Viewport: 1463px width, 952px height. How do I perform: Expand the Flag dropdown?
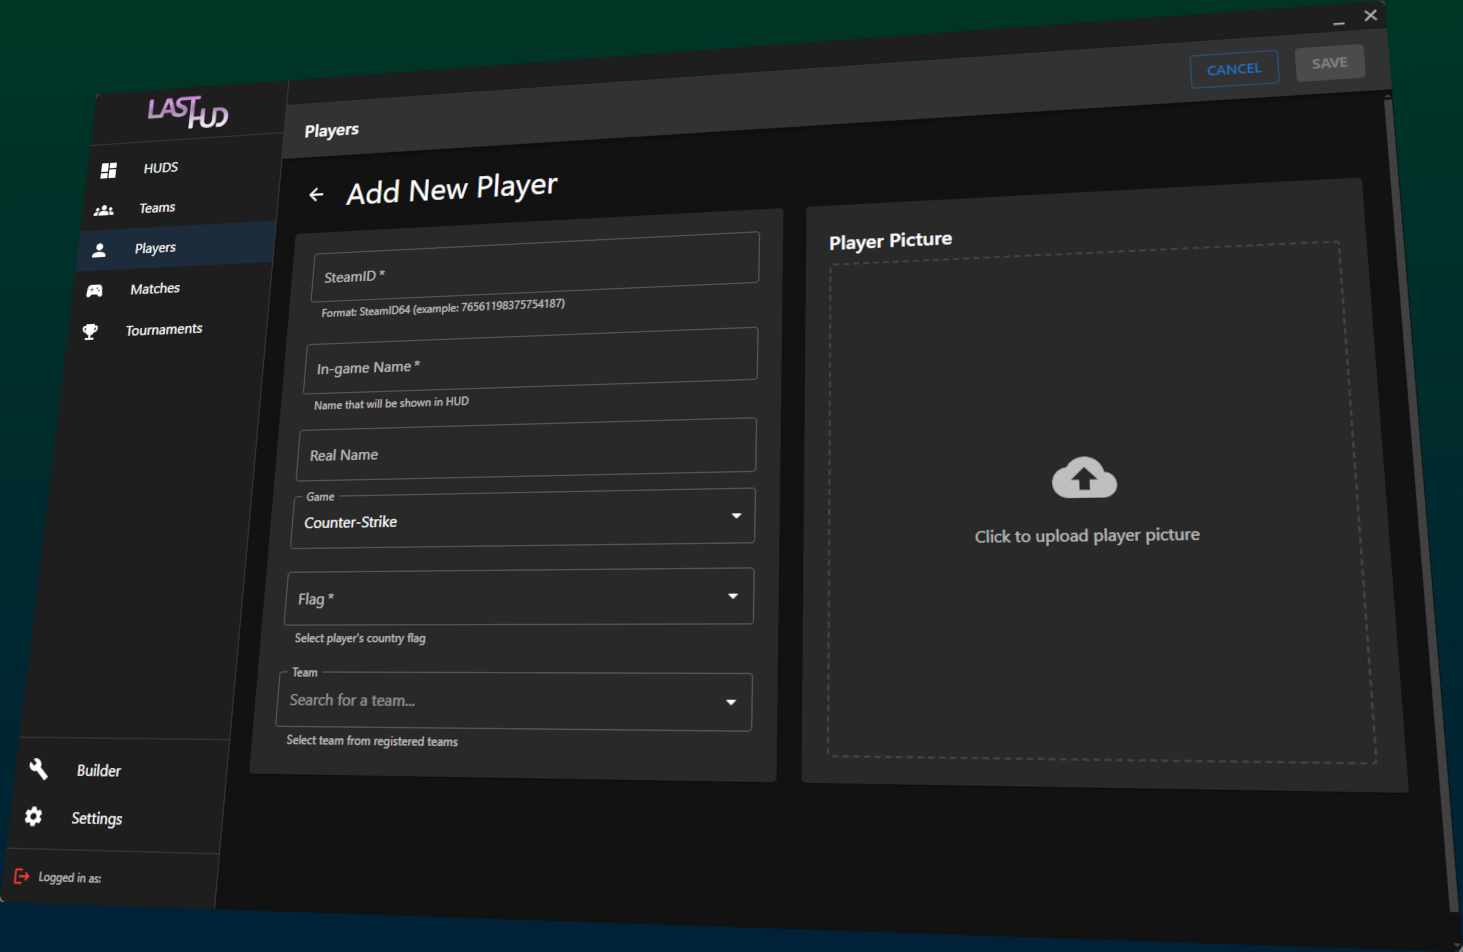click(519, 597)
